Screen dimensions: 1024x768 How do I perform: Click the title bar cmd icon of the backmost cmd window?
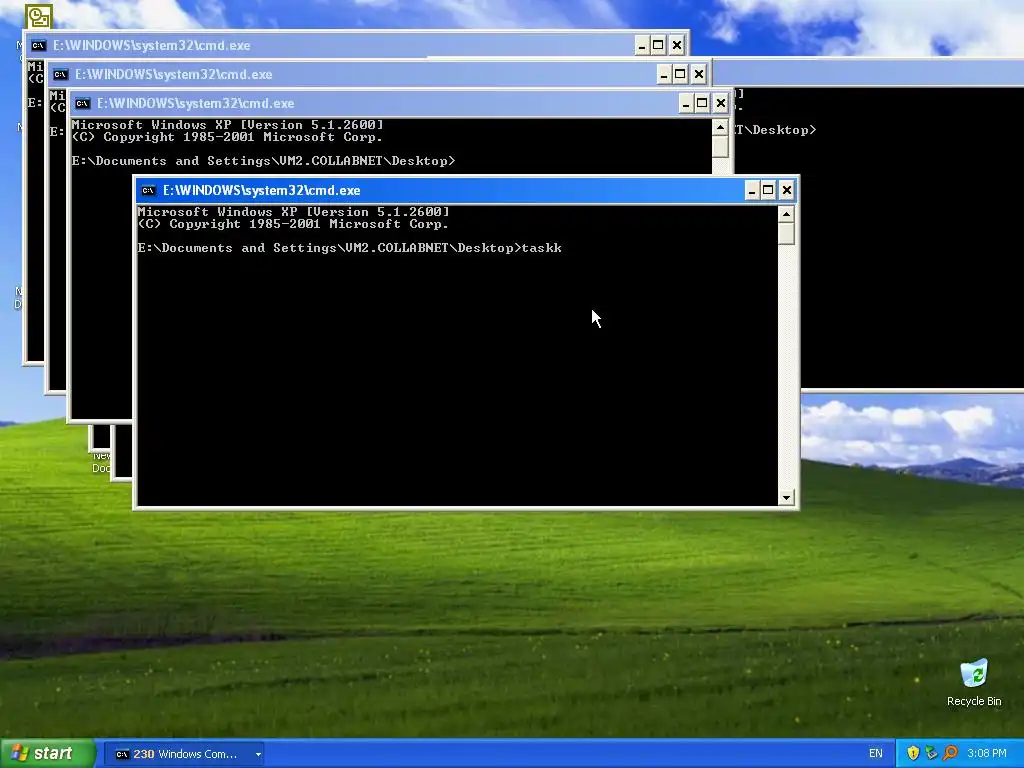[39, 46]
